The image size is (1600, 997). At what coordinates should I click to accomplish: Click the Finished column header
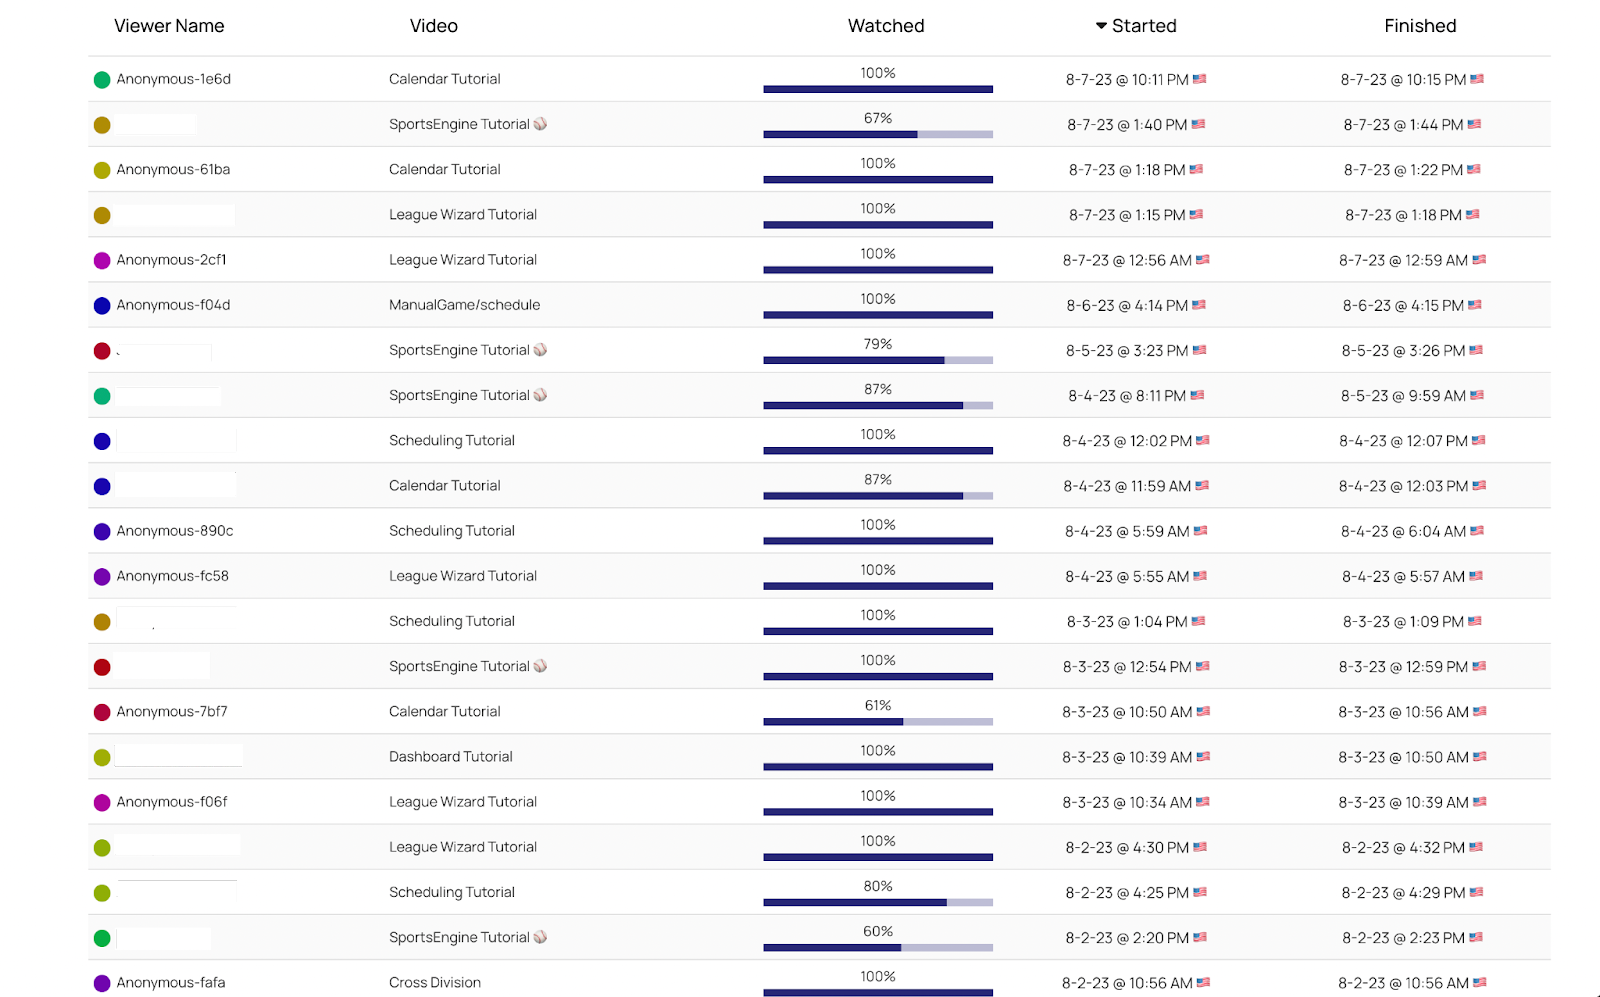point(1420,26)
